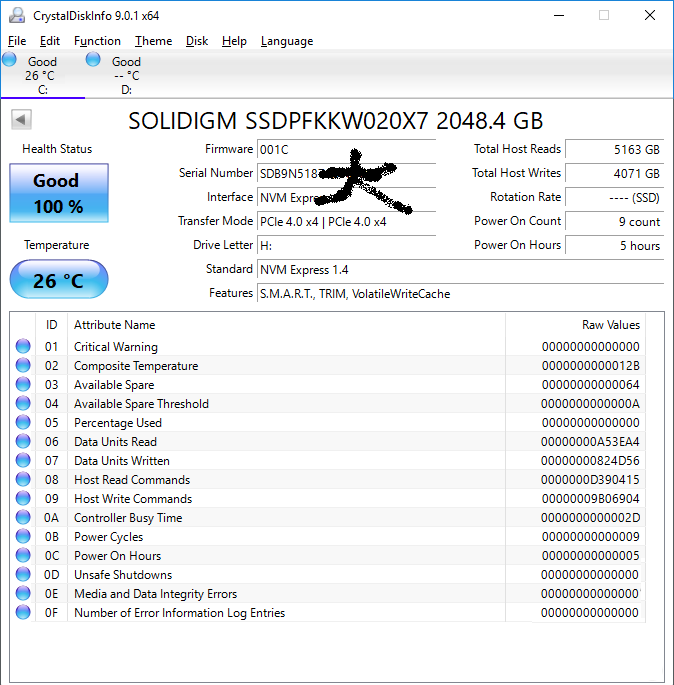
Task: Click the disk model title SOLIDIGM SSDPFKKW020X7
Action: (x=335, y=121)
